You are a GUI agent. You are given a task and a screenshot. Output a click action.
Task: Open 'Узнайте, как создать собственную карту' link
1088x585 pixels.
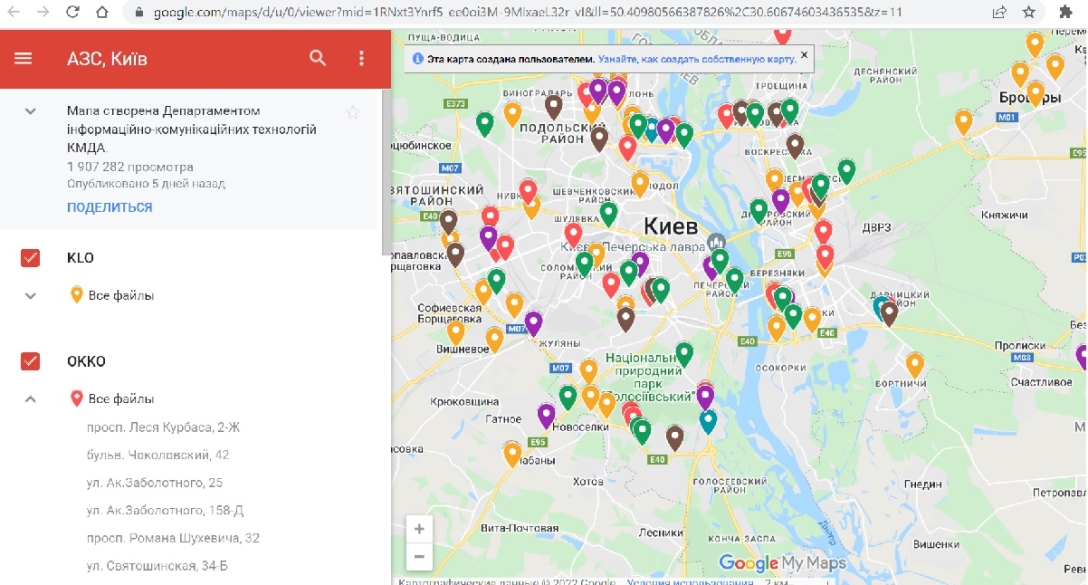point(697,60)
